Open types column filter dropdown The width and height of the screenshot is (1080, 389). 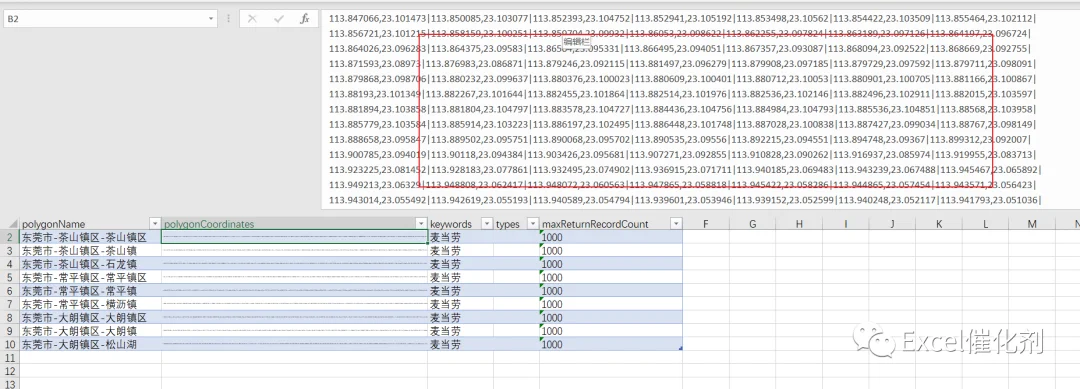pyautogui.click(x=532, y=224)
